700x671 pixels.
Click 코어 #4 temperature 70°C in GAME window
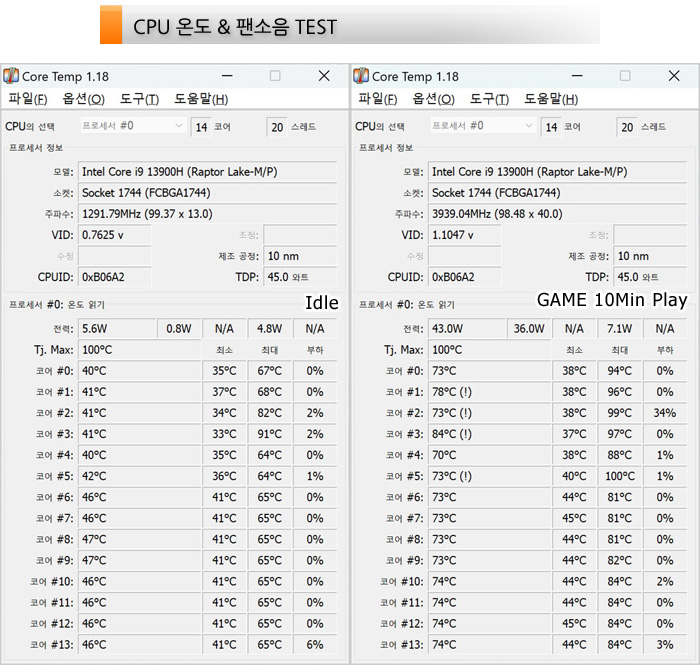[490, 455]
